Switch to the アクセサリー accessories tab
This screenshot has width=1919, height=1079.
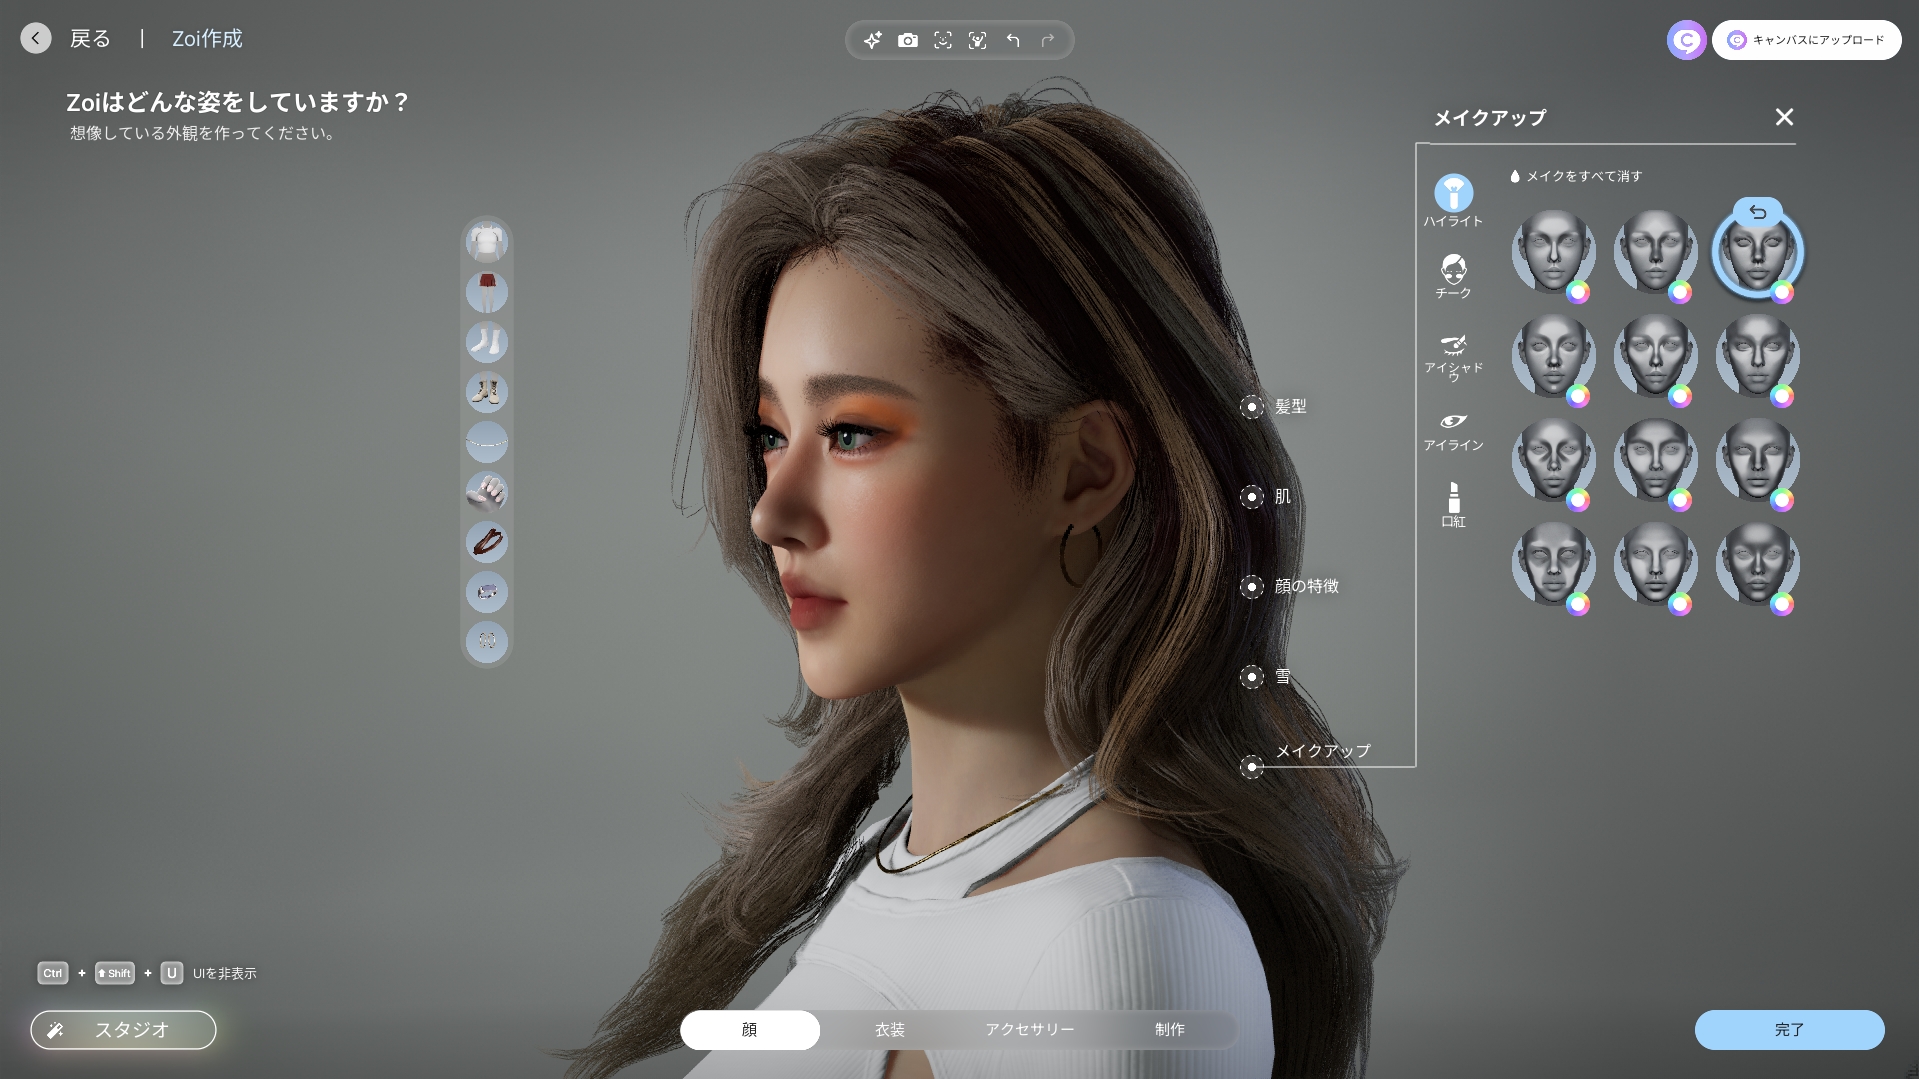click(1029, 1029)
